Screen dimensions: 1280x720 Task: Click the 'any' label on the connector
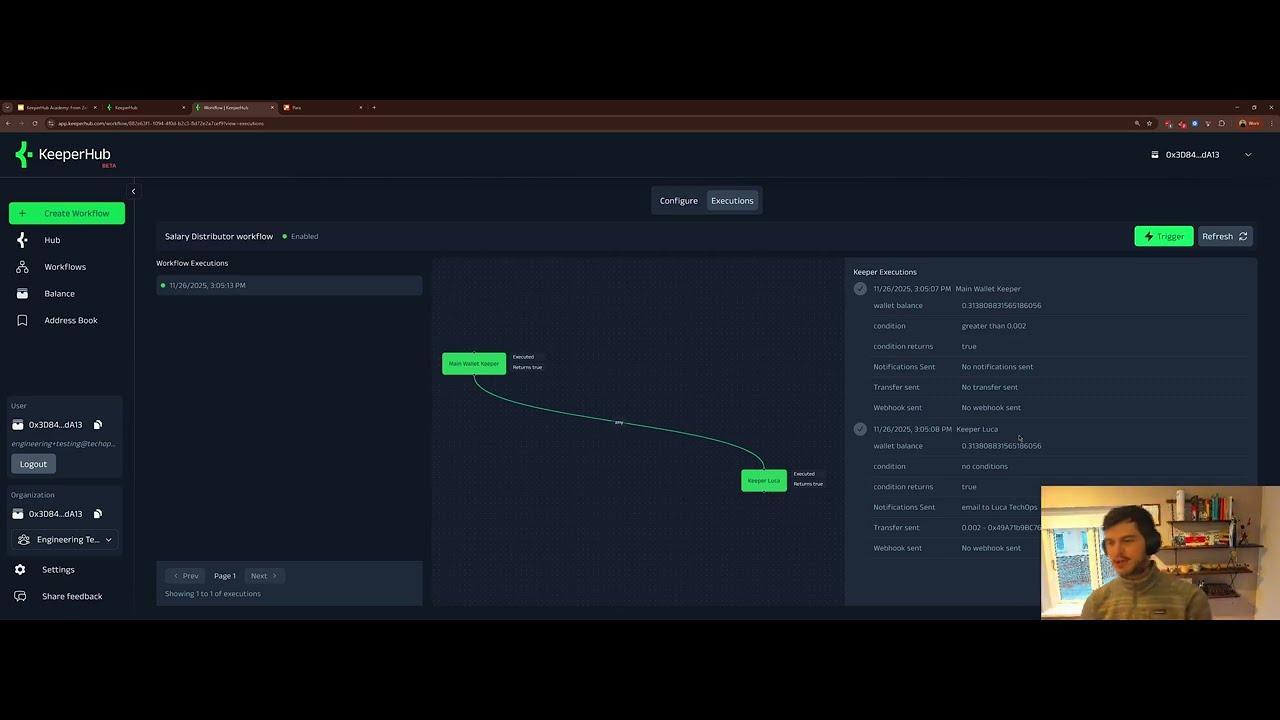click(x=619, y=423)
